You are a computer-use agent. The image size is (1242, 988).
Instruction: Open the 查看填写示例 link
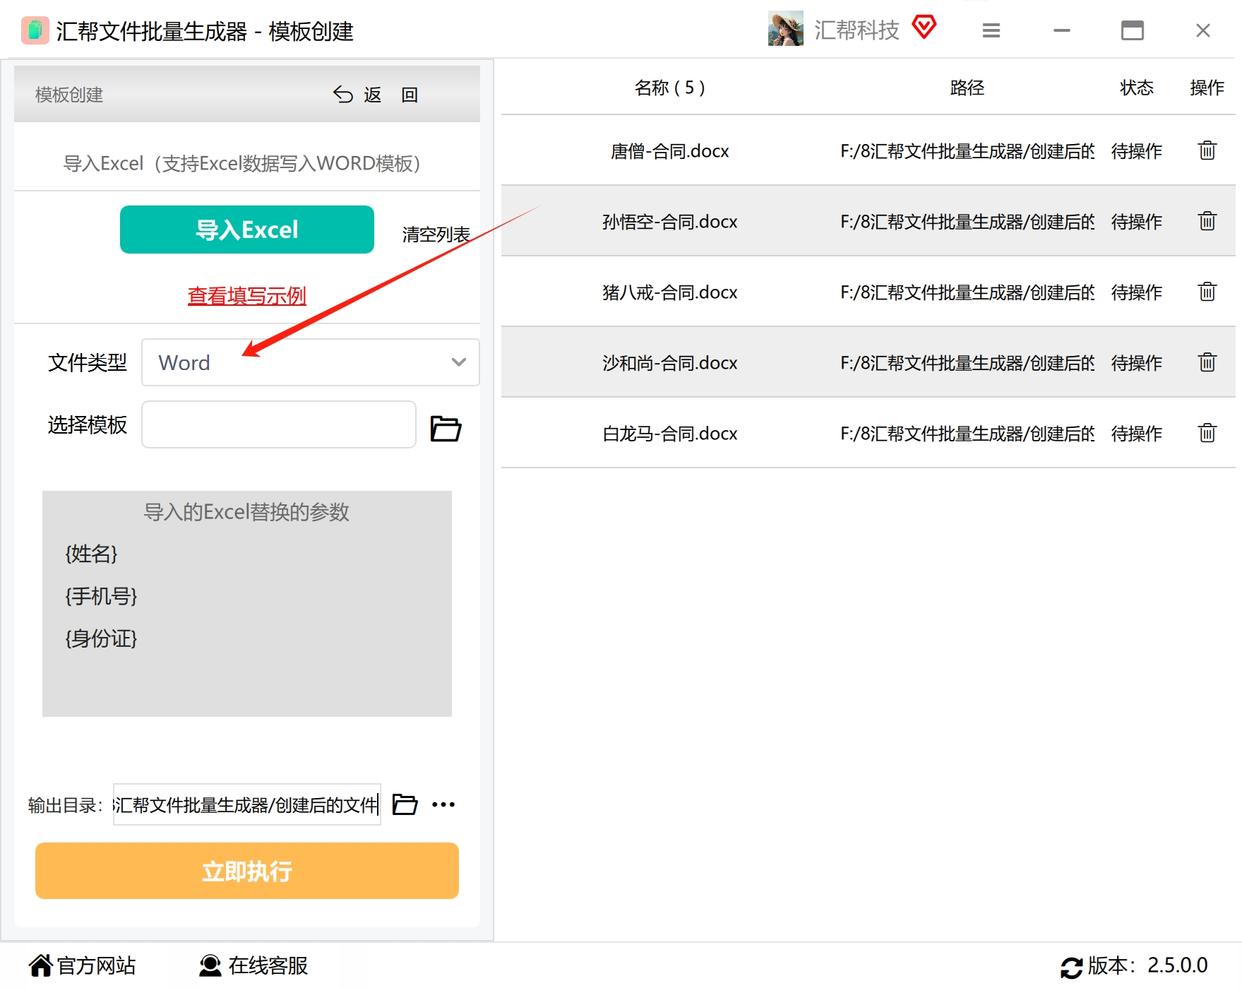click(247, 295)
